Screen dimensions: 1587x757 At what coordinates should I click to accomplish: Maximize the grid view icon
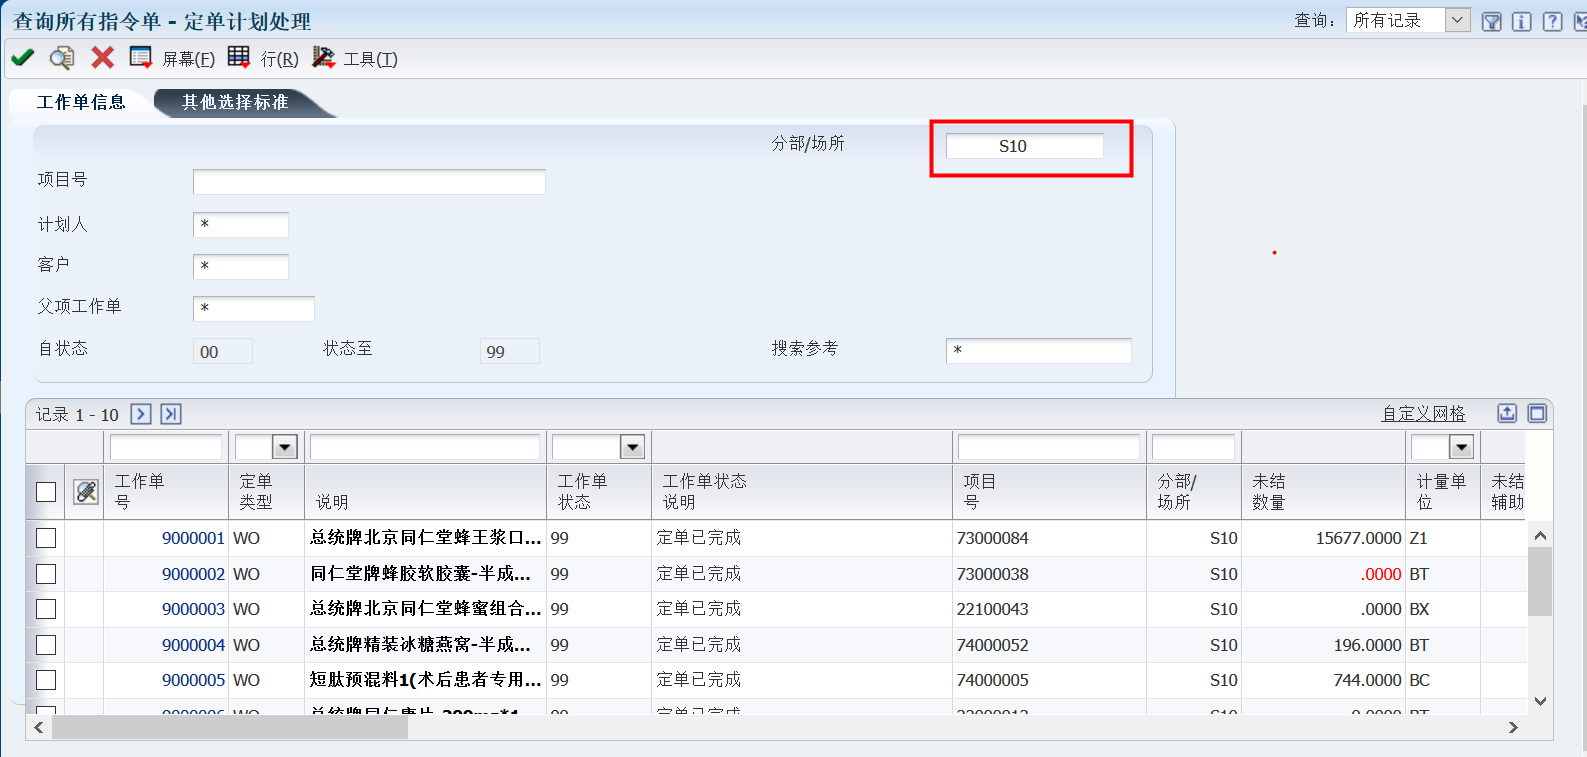coord(1537,413)
